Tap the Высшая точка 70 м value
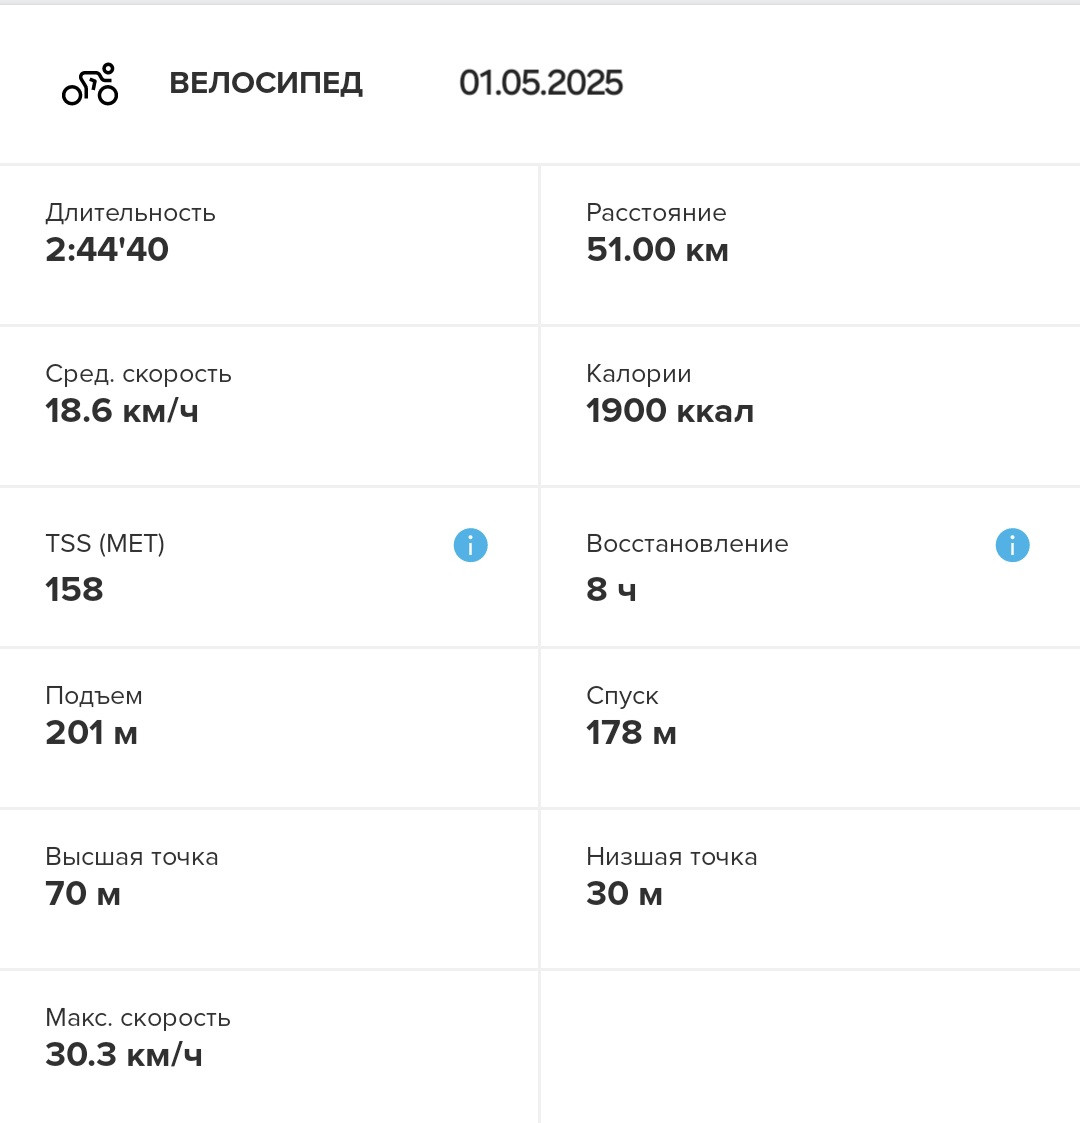The height and width of the screenshot is (1123, 1080). pyautogui.click(x=83, y=894)
